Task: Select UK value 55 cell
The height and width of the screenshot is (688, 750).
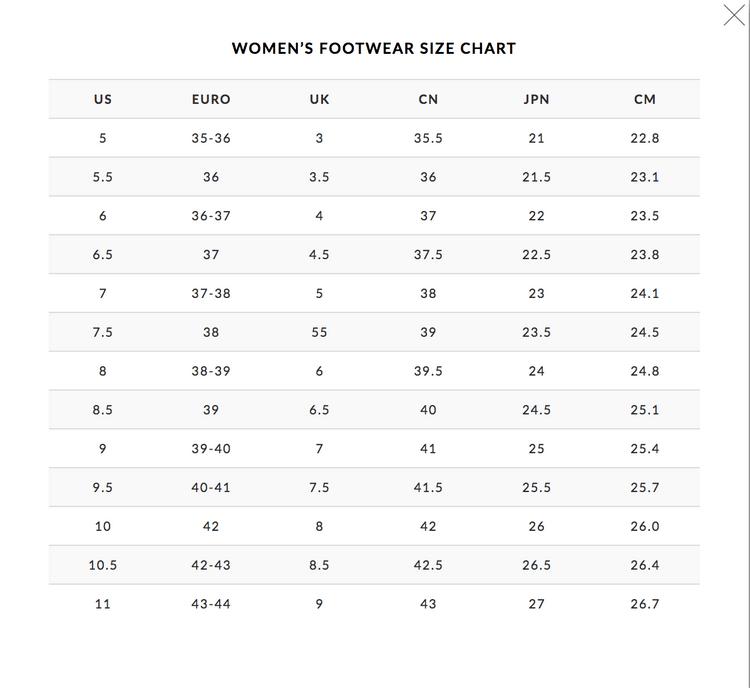Action: (x=319, y=332)
